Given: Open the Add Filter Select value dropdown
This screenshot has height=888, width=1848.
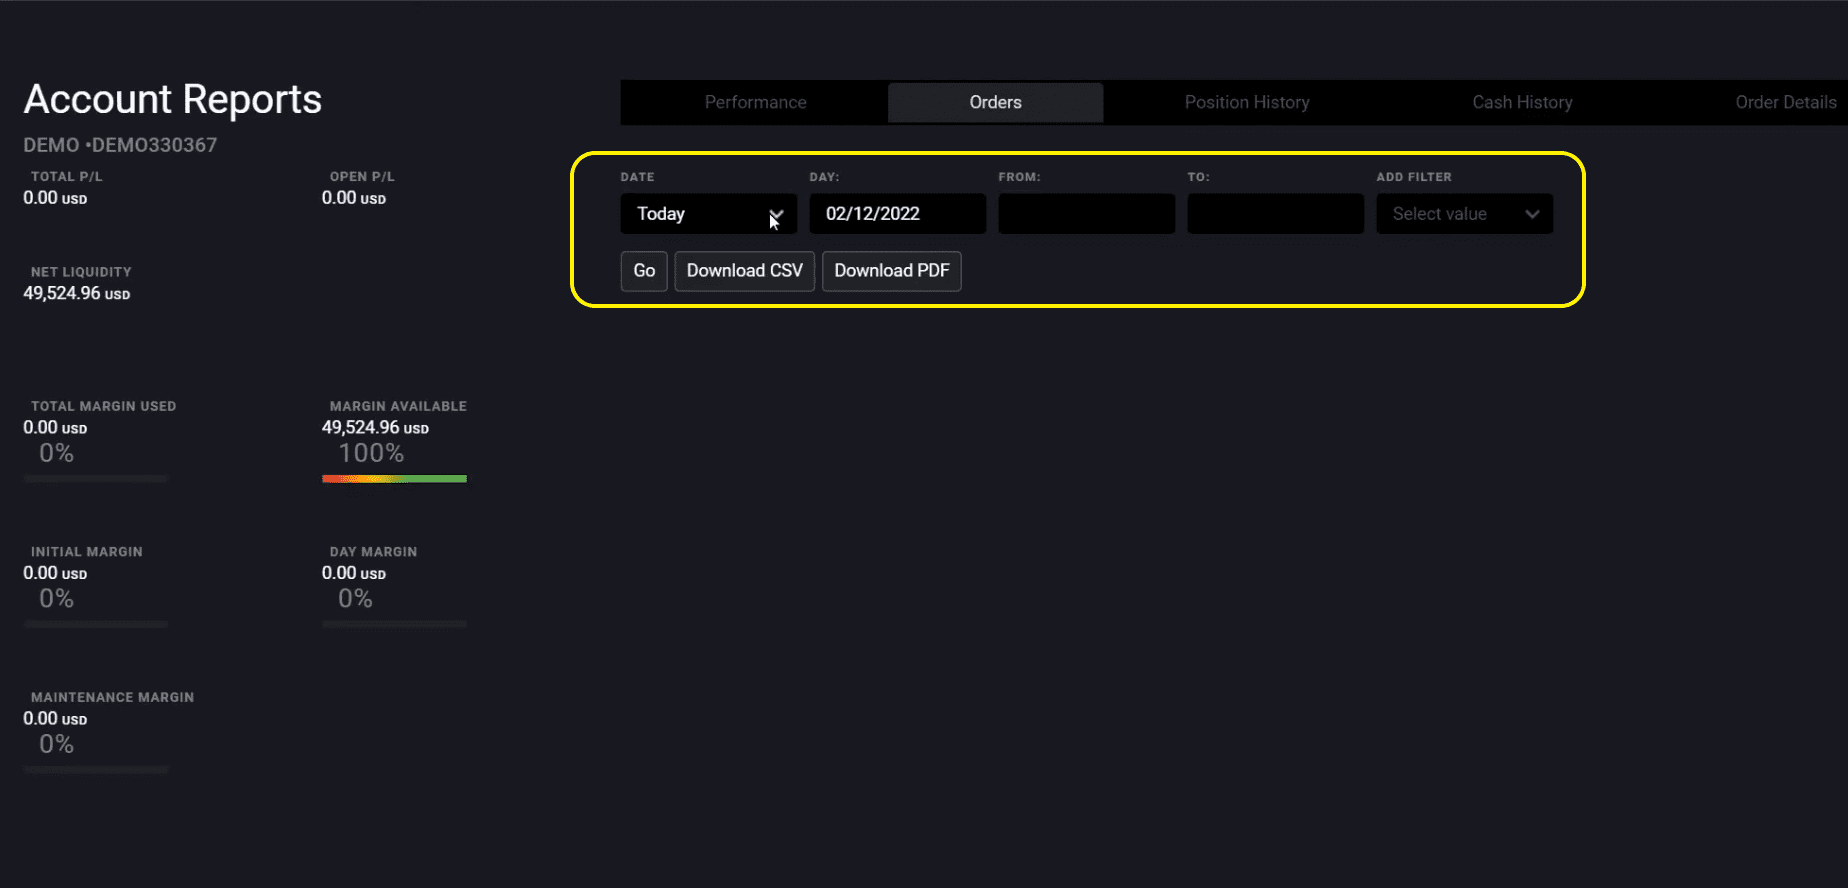Looking at the screenshot, I should click(x=1450, y=214).
